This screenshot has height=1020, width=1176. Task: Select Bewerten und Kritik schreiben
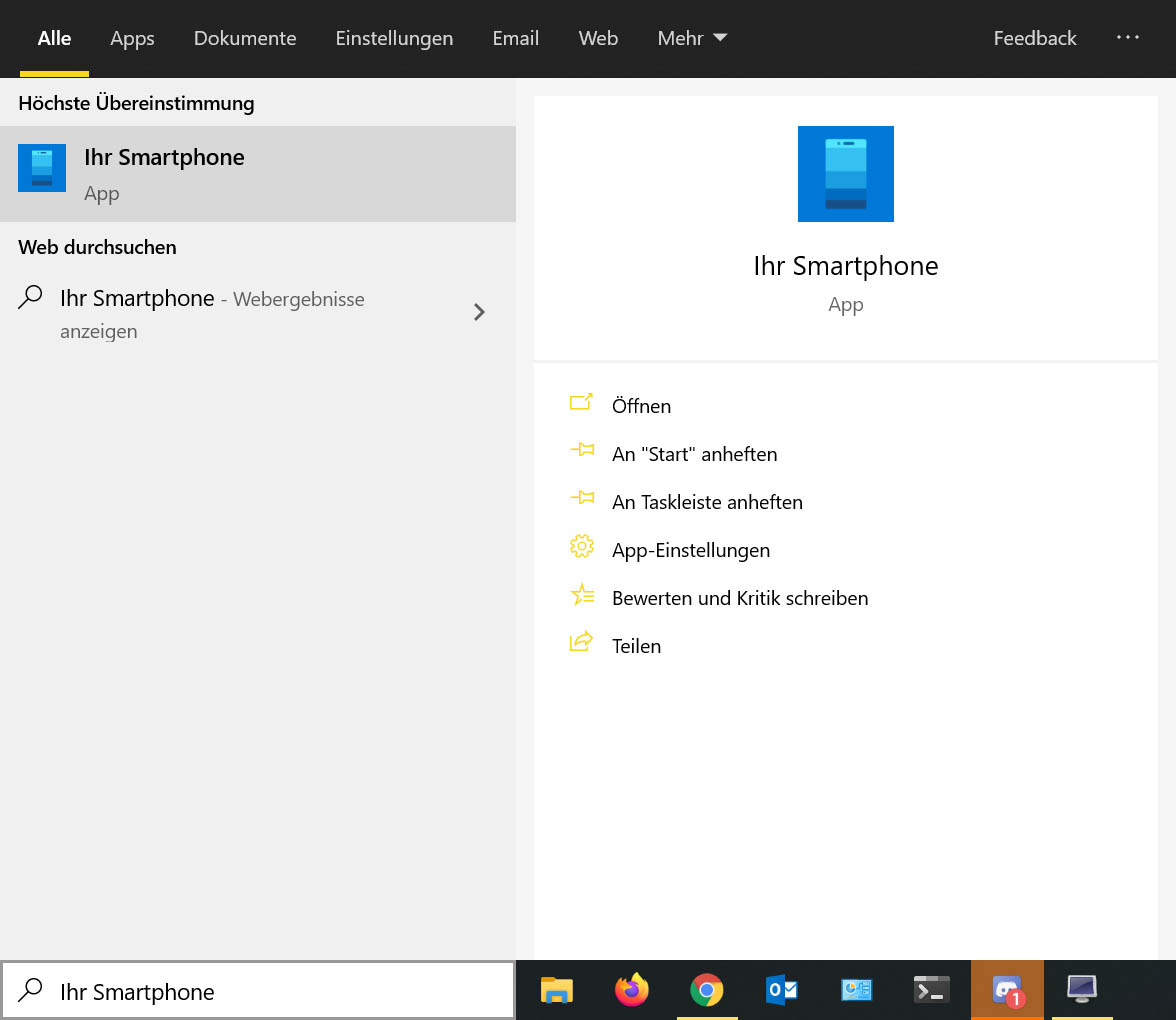coord(740,598)
